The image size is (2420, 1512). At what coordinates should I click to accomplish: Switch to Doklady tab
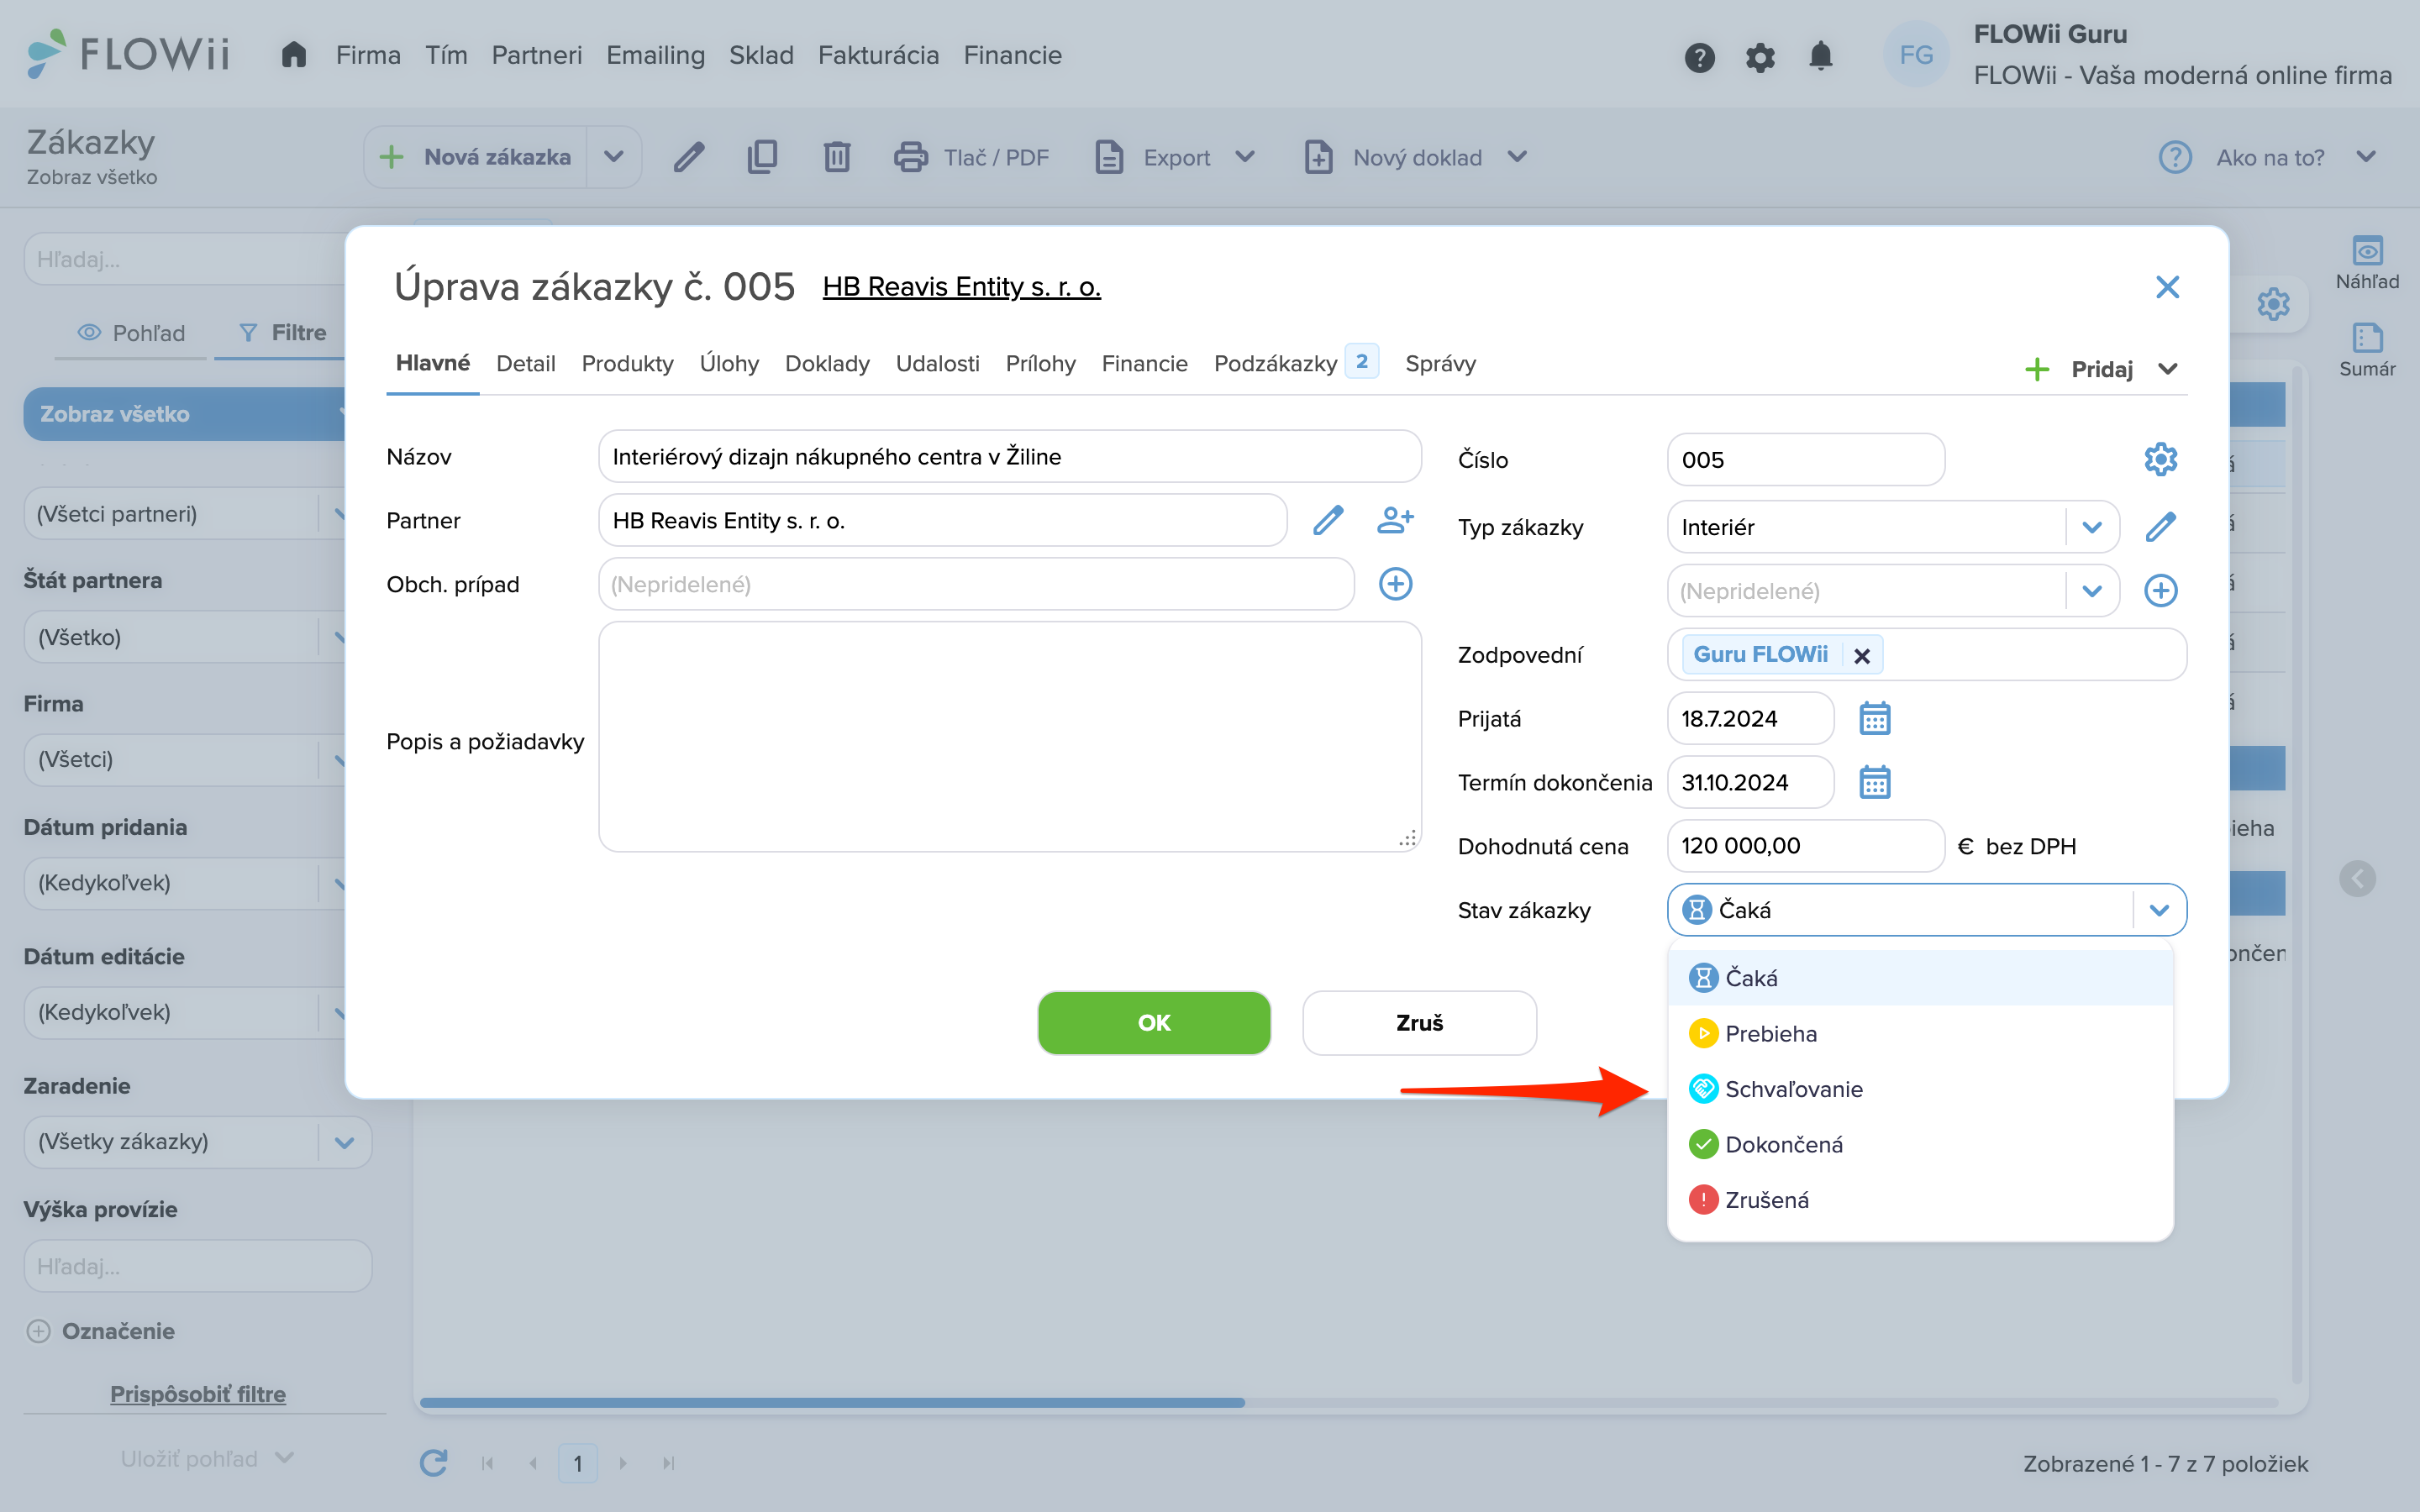[x=827, y=364]
